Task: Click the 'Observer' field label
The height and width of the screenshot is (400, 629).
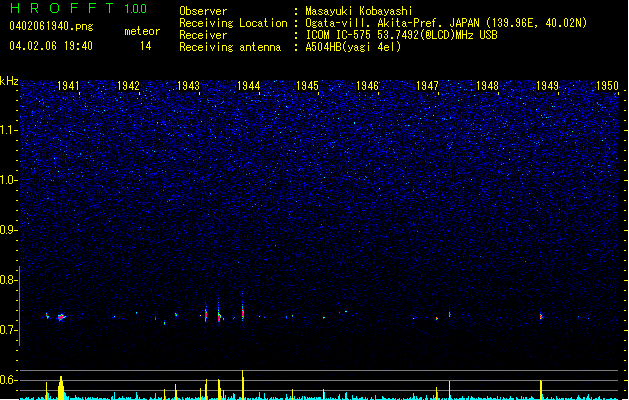Action: (x=203, y=11)
